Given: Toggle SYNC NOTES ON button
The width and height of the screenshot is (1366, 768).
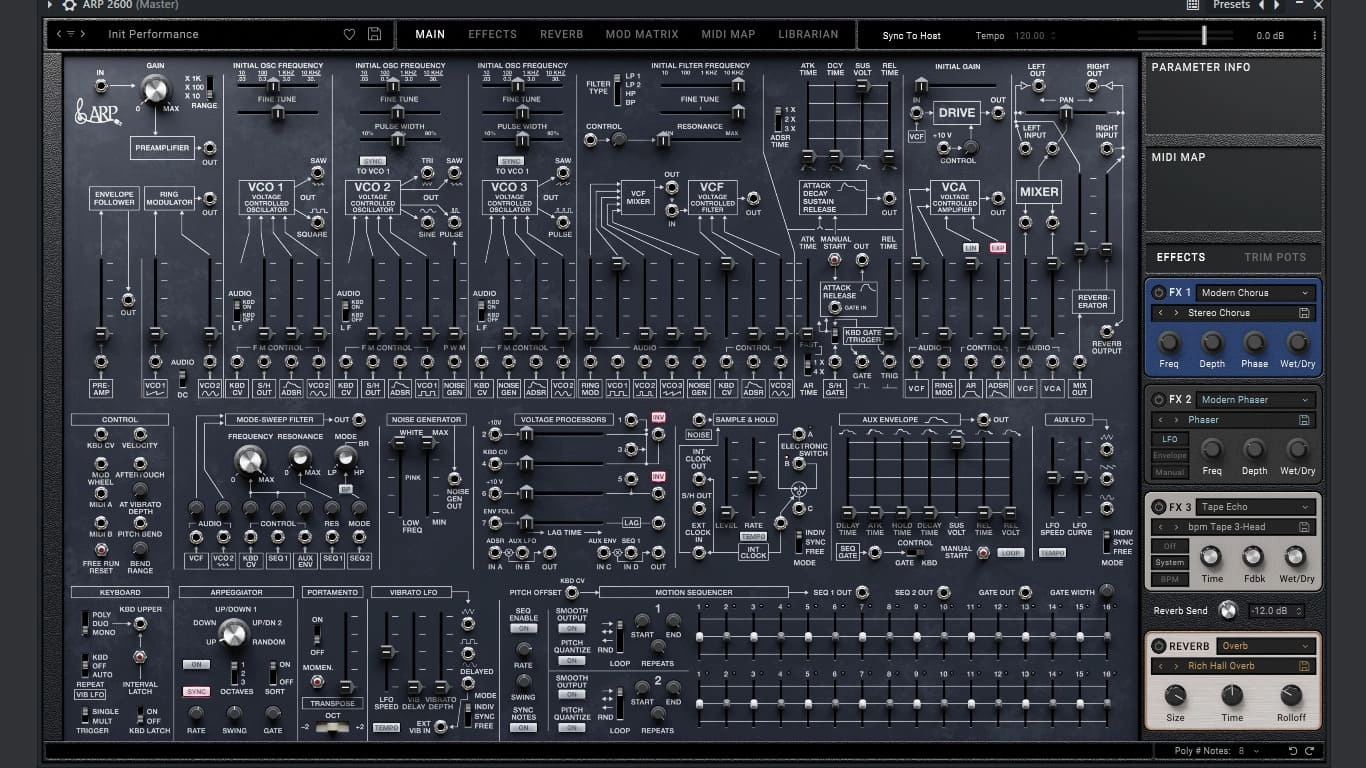Looking at the screenshot, I should click(523, 728).
